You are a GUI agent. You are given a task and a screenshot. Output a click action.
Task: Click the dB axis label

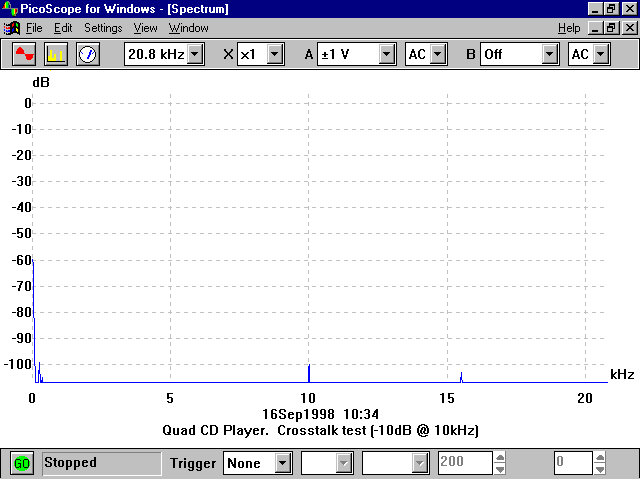pyautogui.click(x=41, y=82)
